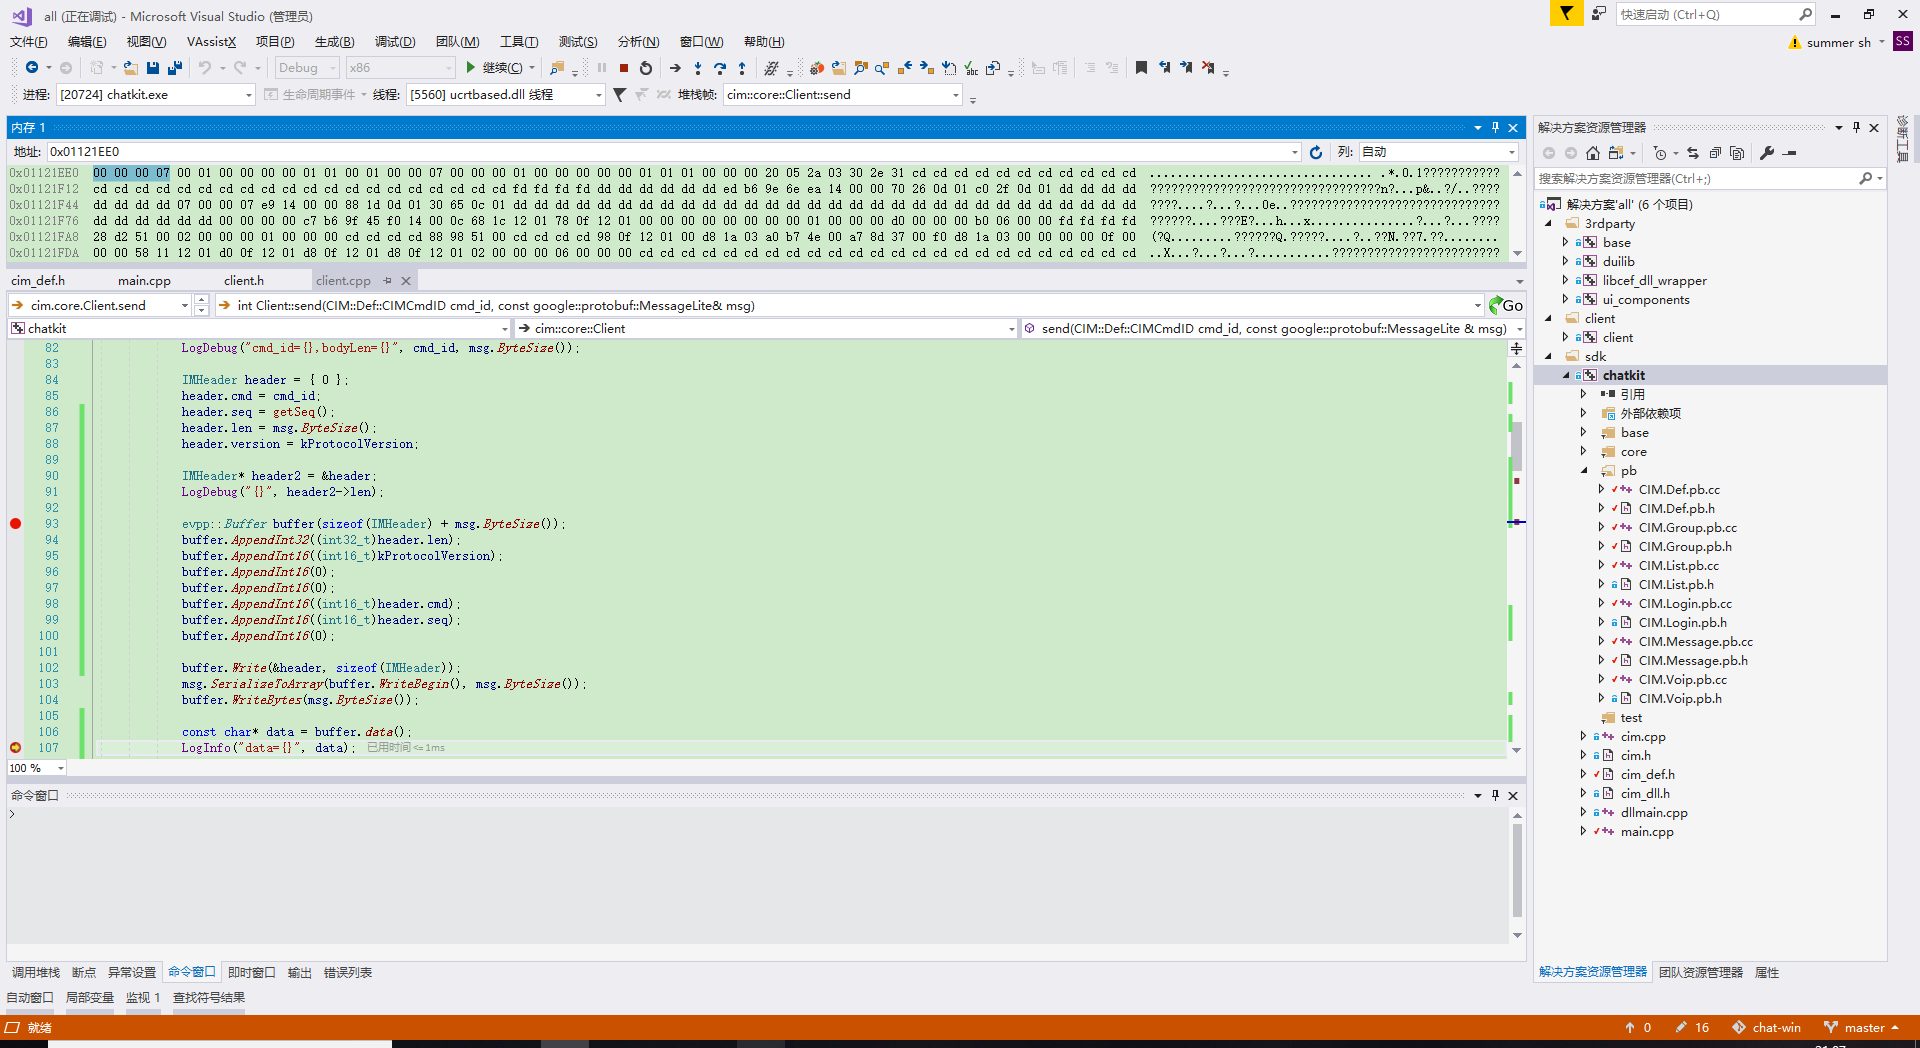This screenshot has width=1920, height=1048.
Task: Open the 文件(F) menu
Action: click(29, 42)
